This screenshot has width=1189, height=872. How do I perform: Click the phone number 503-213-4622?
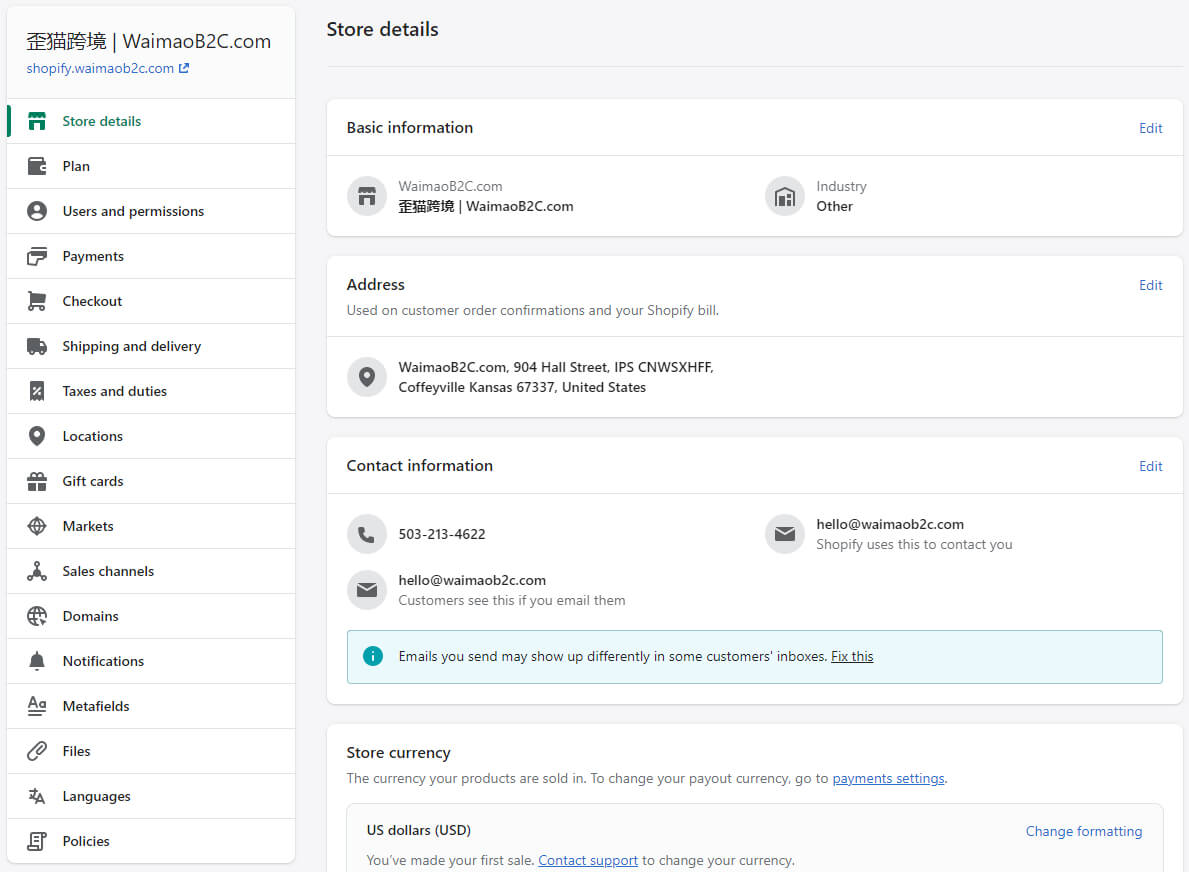[442, 535]
